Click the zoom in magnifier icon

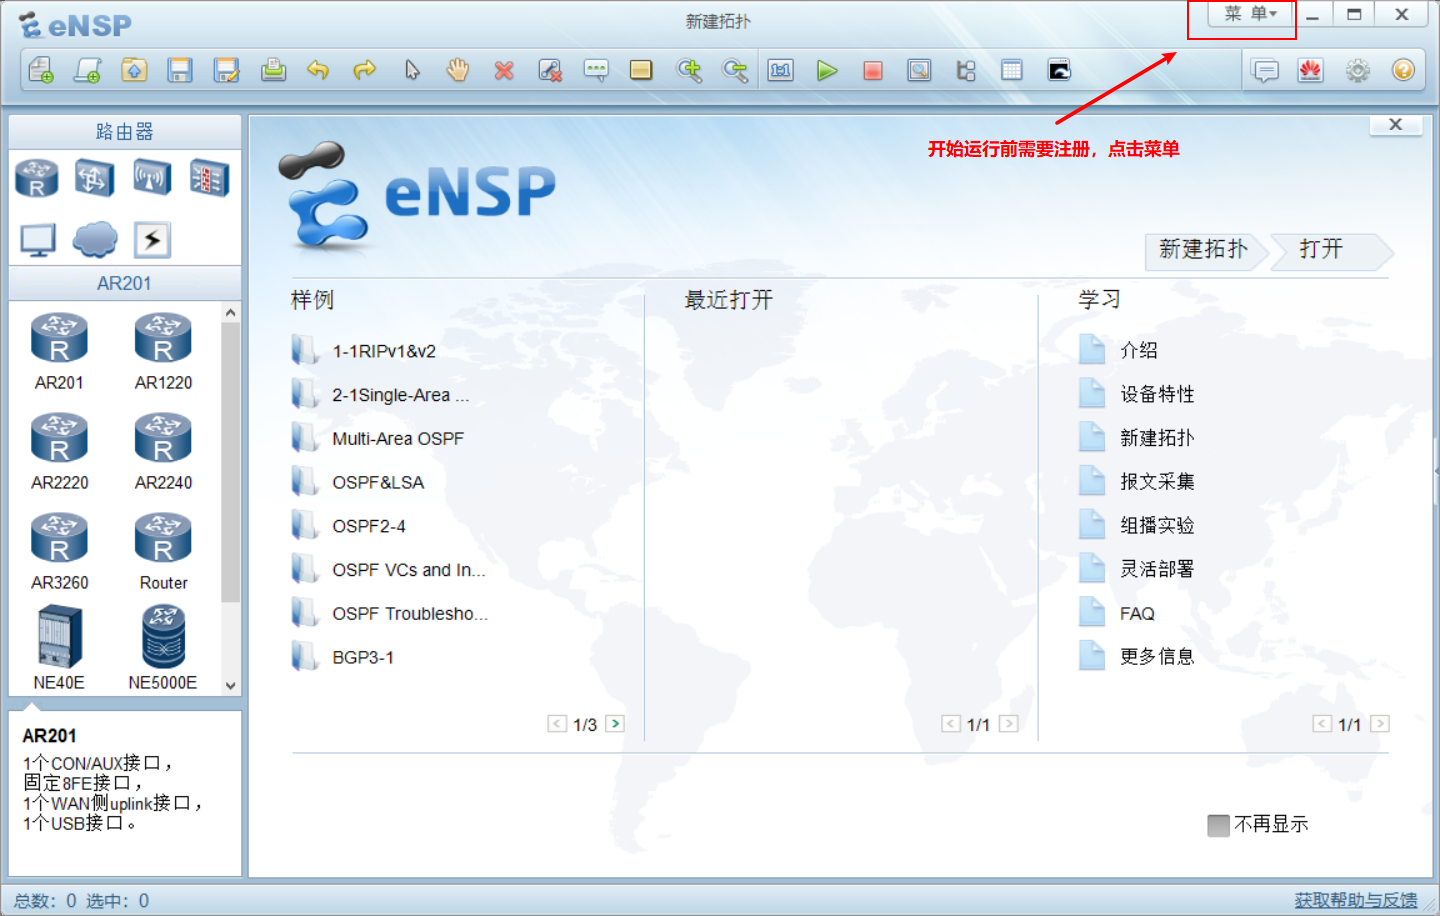tap(689, 70)
